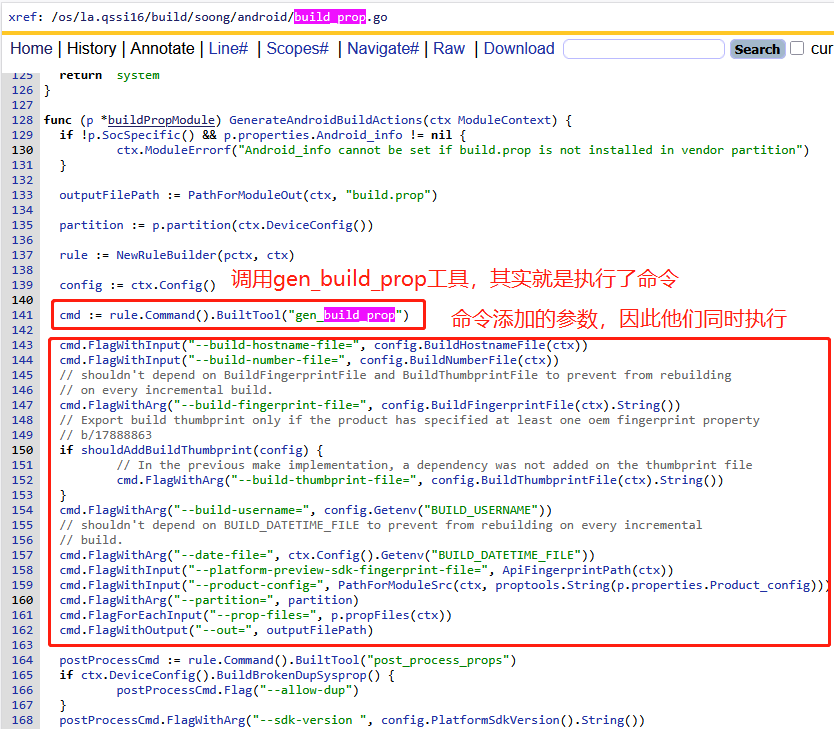Toggle Line# numbering
Screen dimensions: 834x729
point(228,49)
